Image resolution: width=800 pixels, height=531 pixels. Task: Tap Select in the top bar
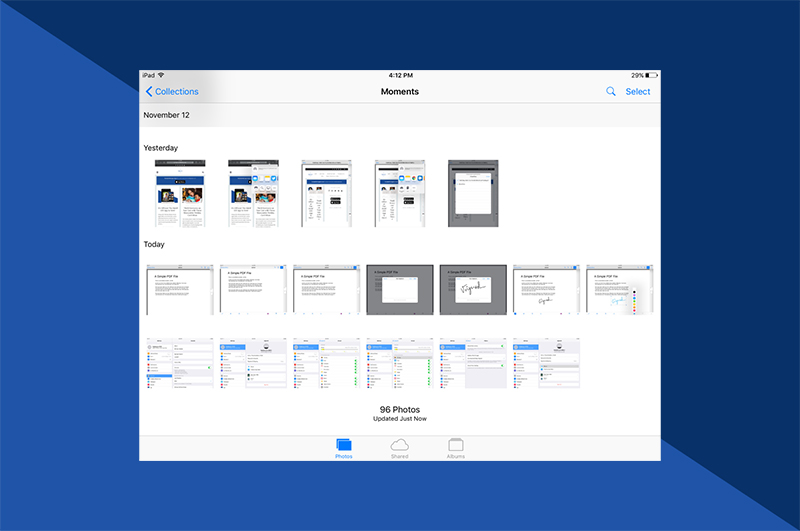(638, 92)
